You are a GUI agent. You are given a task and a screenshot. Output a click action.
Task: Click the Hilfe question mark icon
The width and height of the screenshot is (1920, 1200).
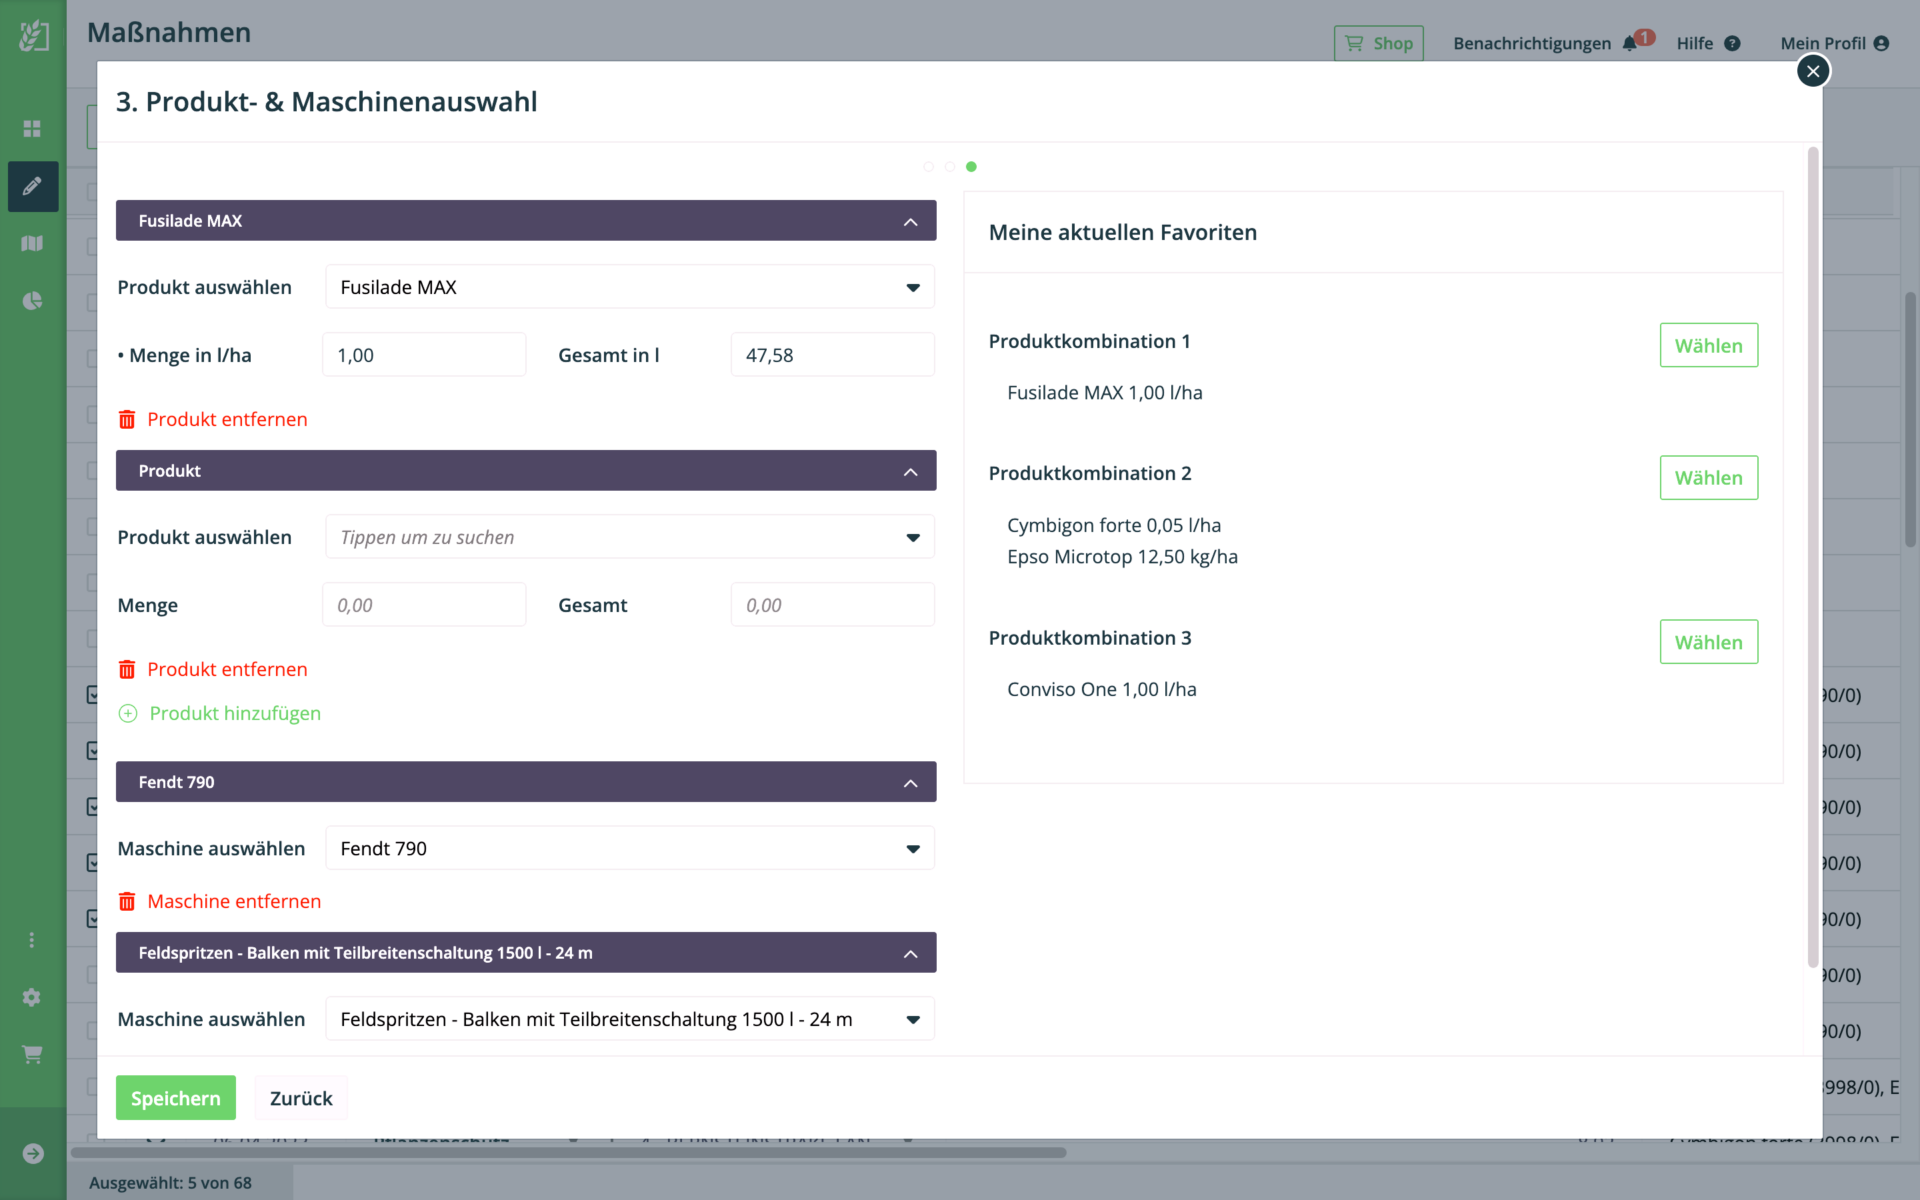coord(1732,43)
